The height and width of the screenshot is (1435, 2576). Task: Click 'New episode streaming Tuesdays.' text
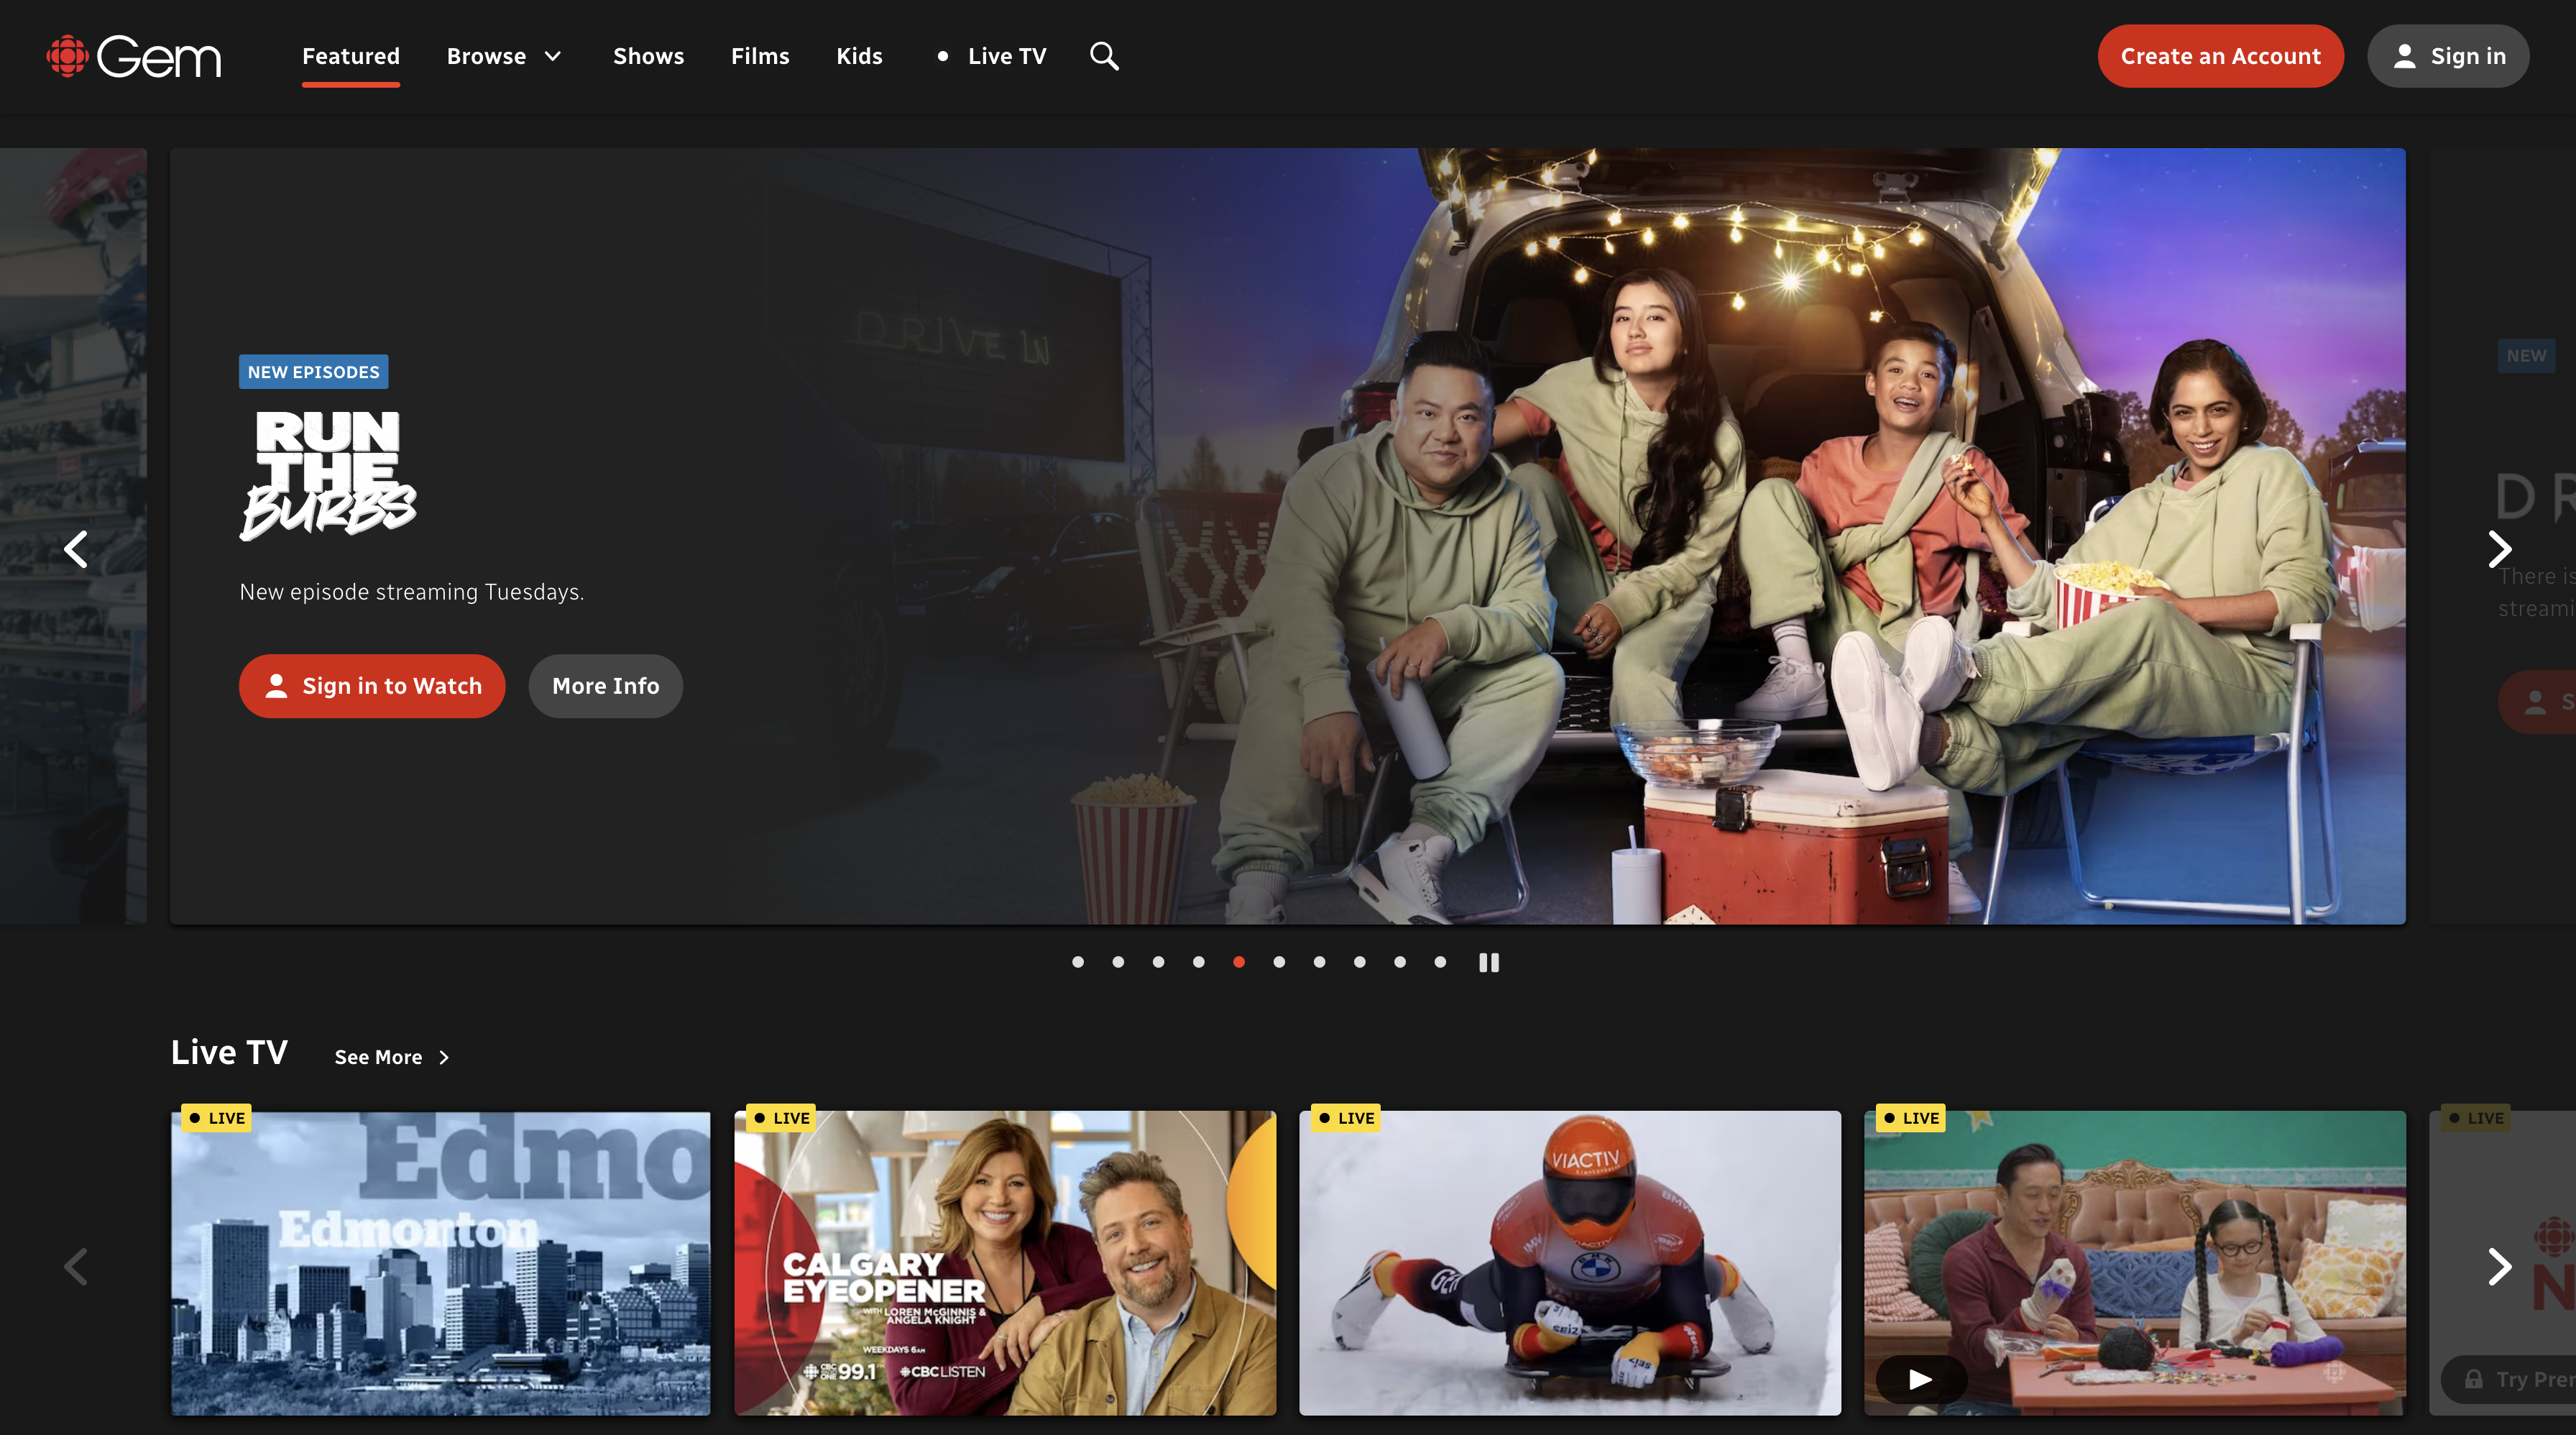(412, 592)
